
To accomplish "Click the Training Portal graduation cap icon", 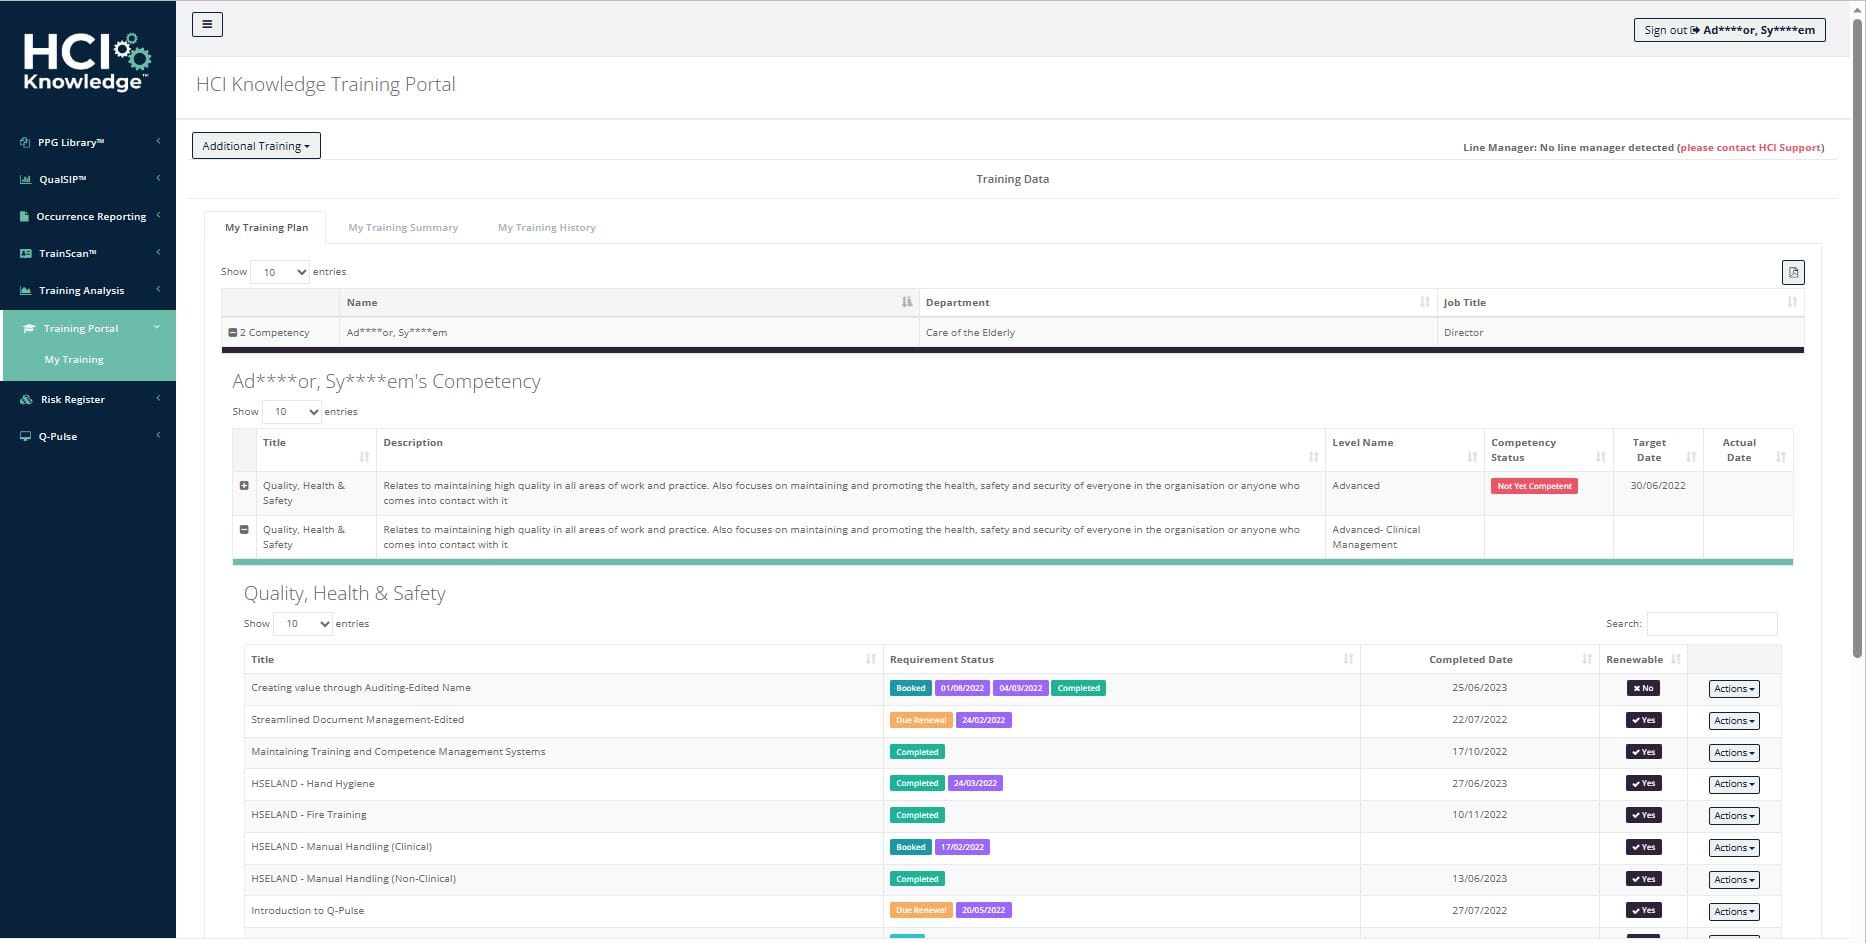I will [28, 327].
